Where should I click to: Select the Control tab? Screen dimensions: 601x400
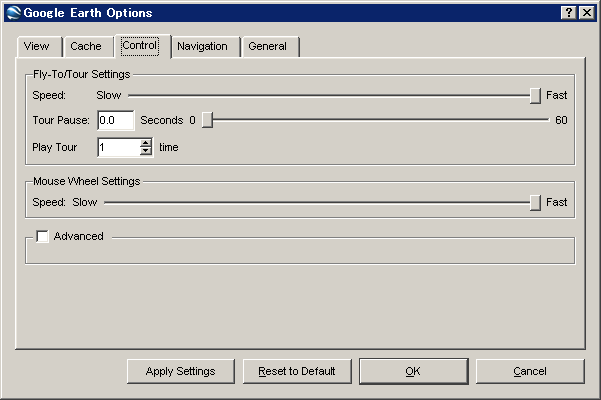139,46
